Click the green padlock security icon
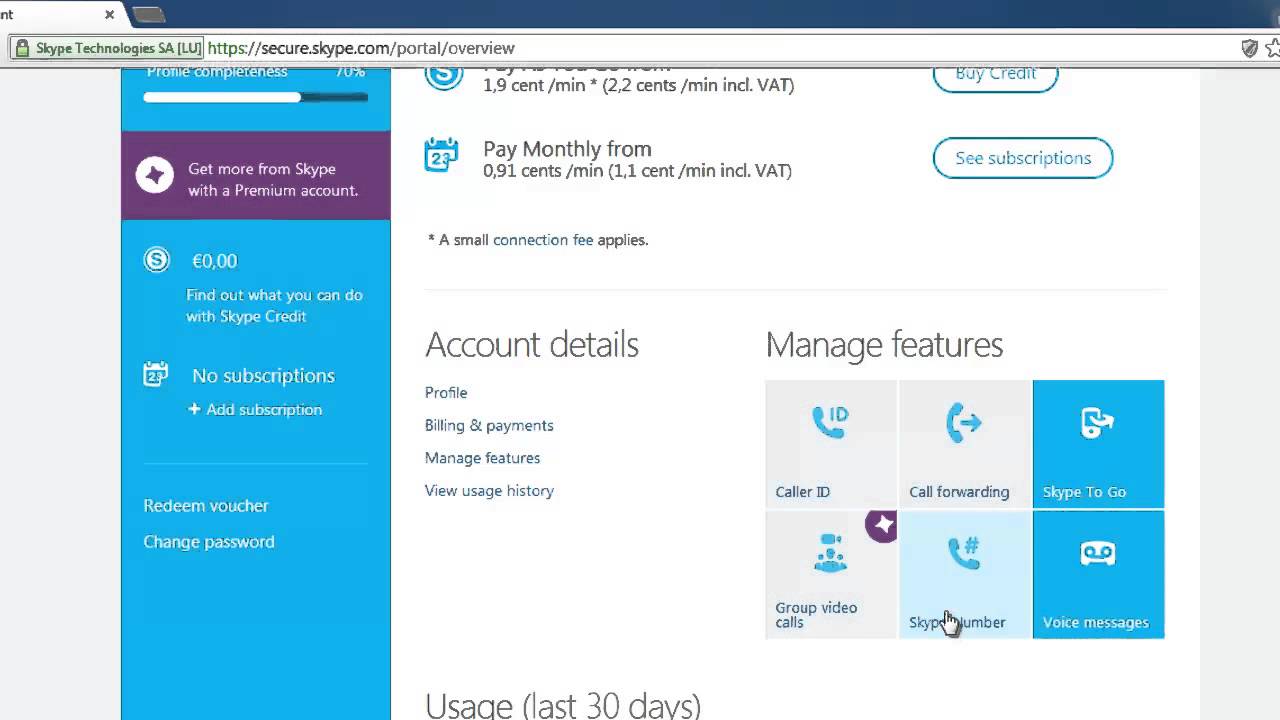Image resolution: width=1280 pixels, height=720 pixels. pos(22,48)
